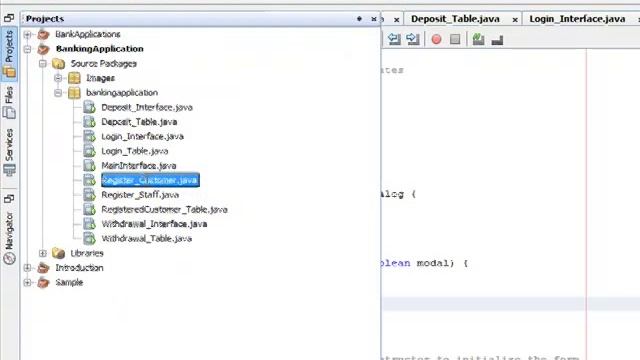Viewport: 640px width, 360px height.
Task: Open the Navigator side tab
Action: (9, 238)
